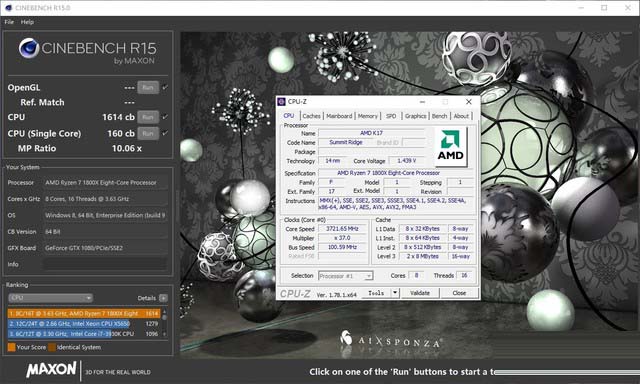The height and width of the screenshot is (384, 640).
Task: Switch to CPU-Z Memory tab
Action: pyautogui.click(x=367, y=116)
